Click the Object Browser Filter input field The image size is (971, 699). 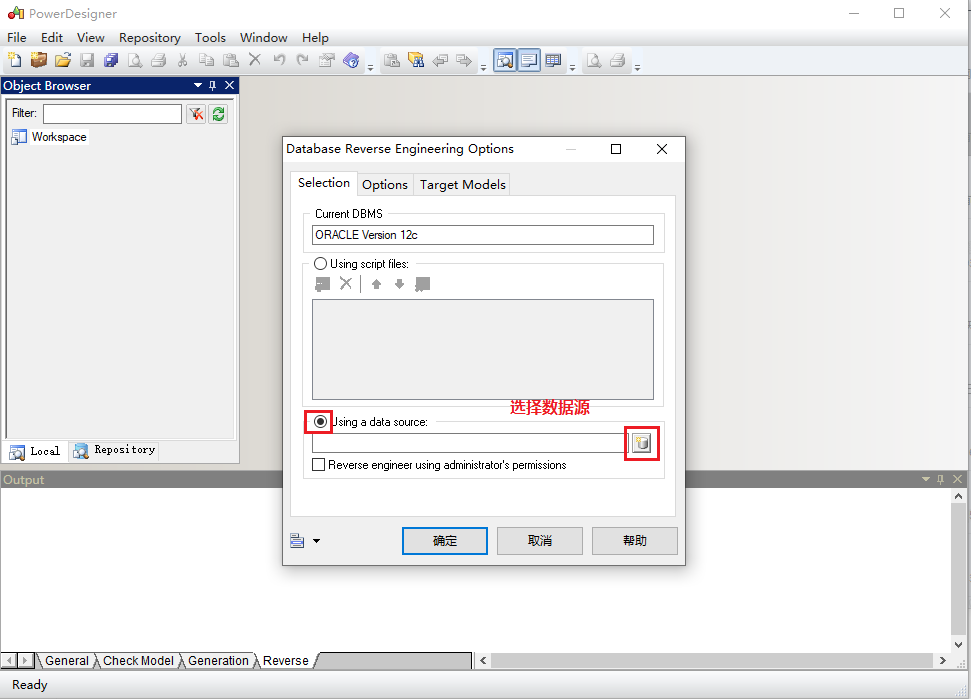pos(112,114)
